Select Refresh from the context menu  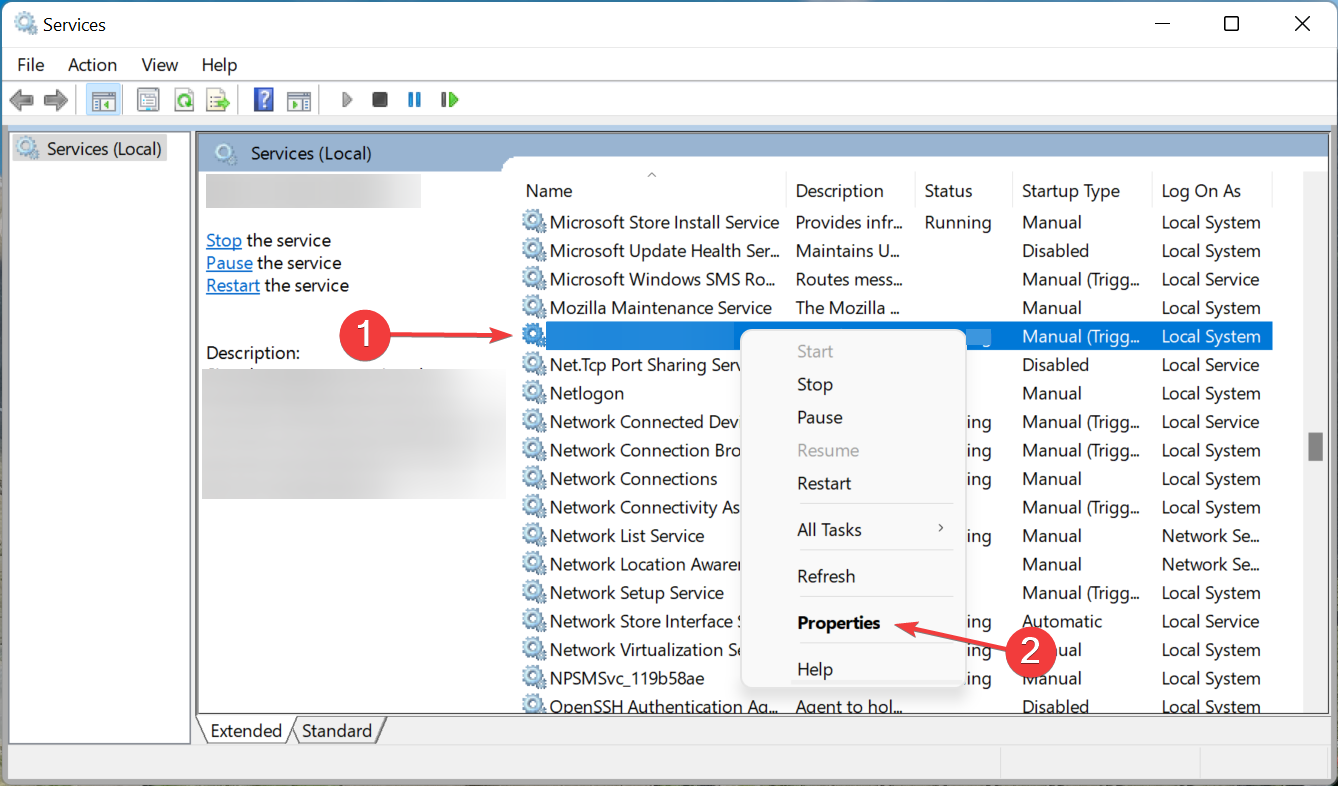pos(826,576)
